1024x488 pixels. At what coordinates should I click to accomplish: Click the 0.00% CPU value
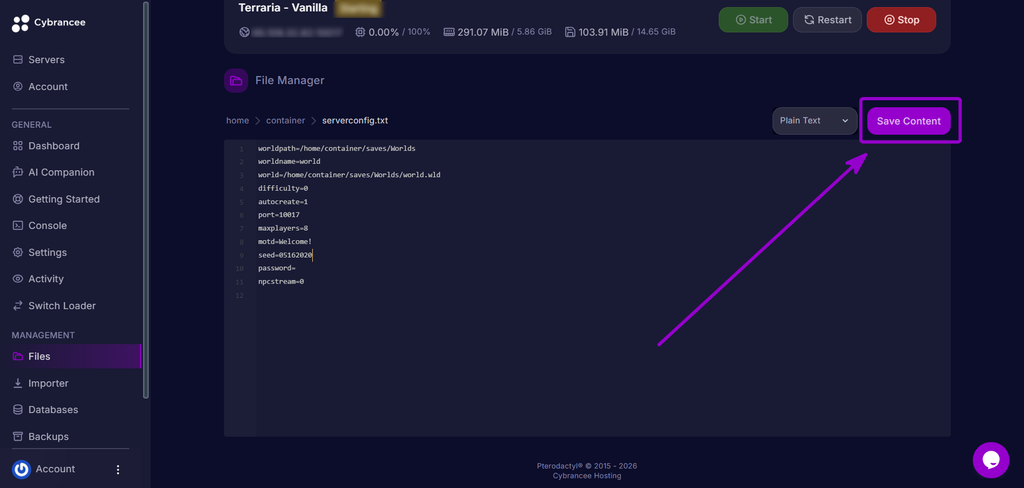(384, 31)
